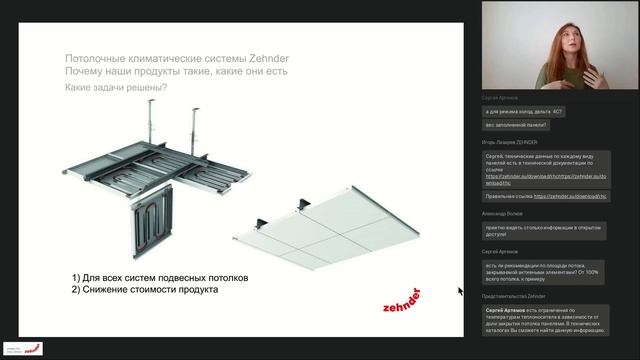Screen dimensions: 640x360
Task: Click the sender name 'Представительство Zehnder'
Action: [513, 296]
